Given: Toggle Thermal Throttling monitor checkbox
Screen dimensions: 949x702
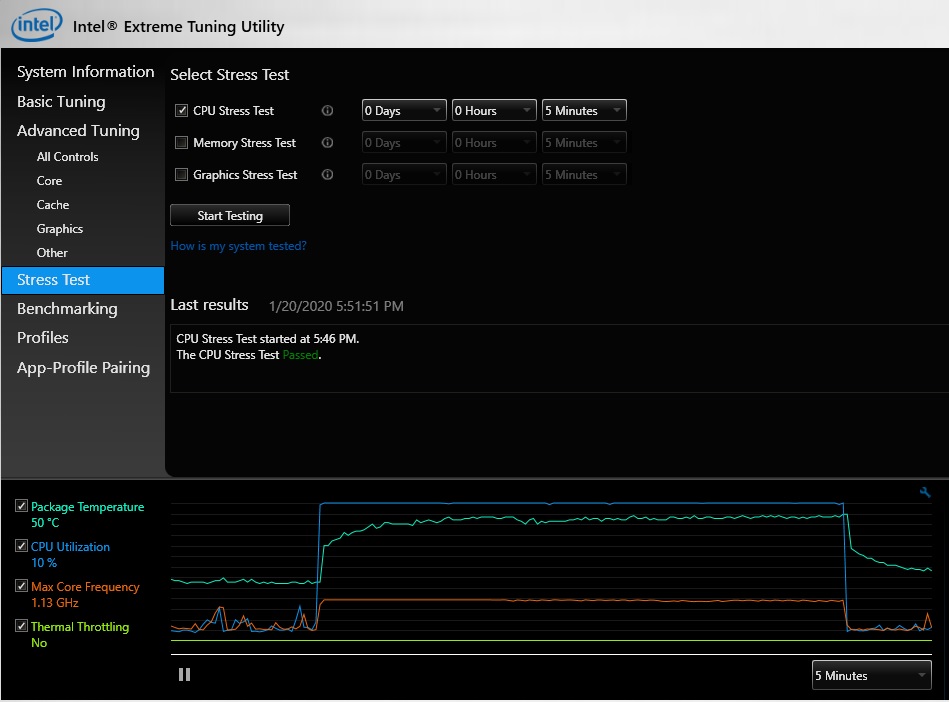Looking at the screenshot, I should [x=22, y=626].
